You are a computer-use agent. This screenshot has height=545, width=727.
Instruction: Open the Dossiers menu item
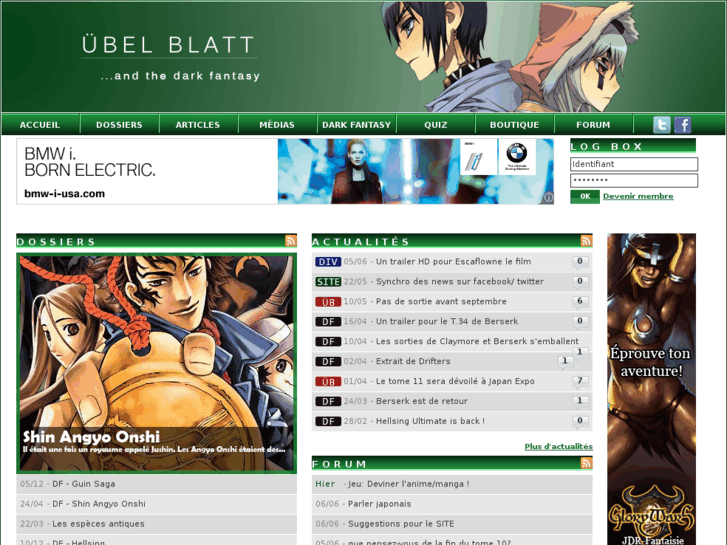120,125
